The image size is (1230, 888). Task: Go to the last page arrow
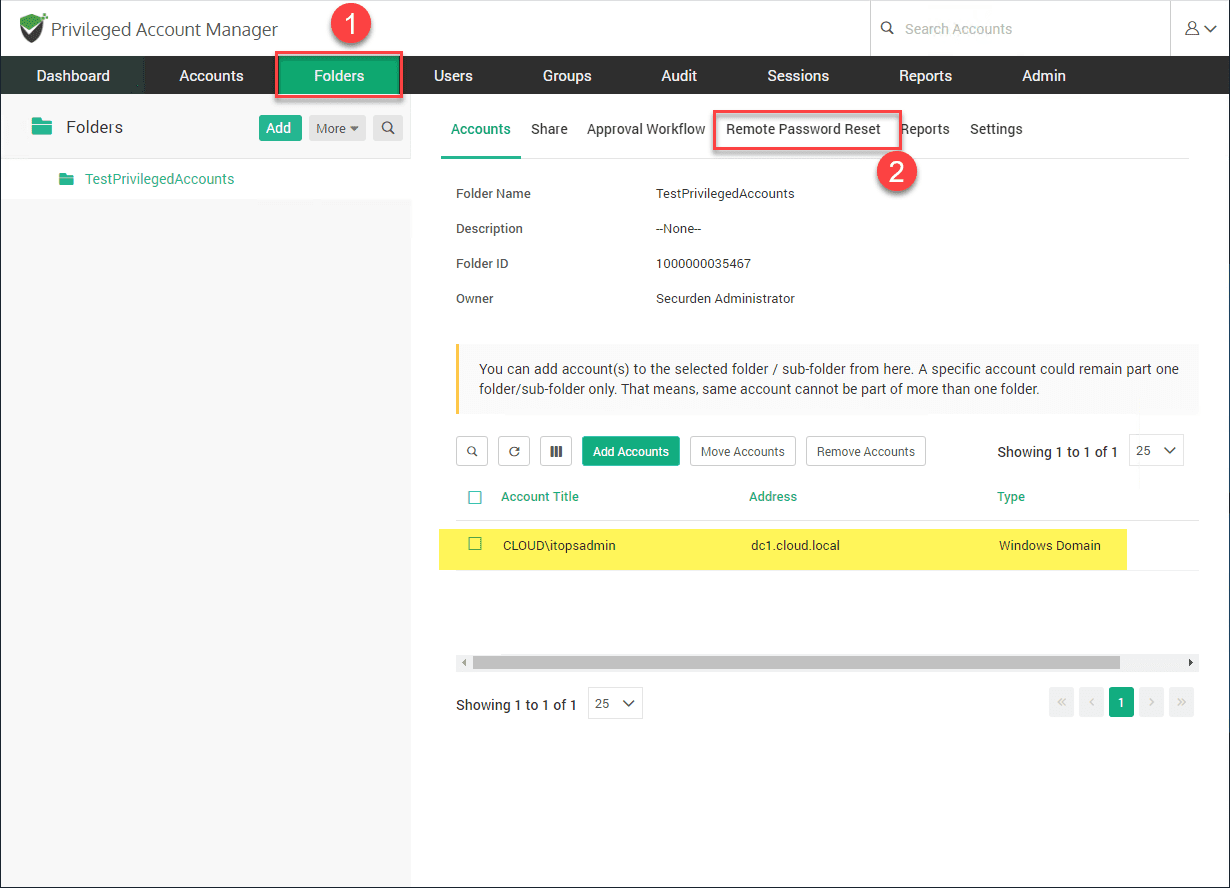click(x=1181, y=703)
